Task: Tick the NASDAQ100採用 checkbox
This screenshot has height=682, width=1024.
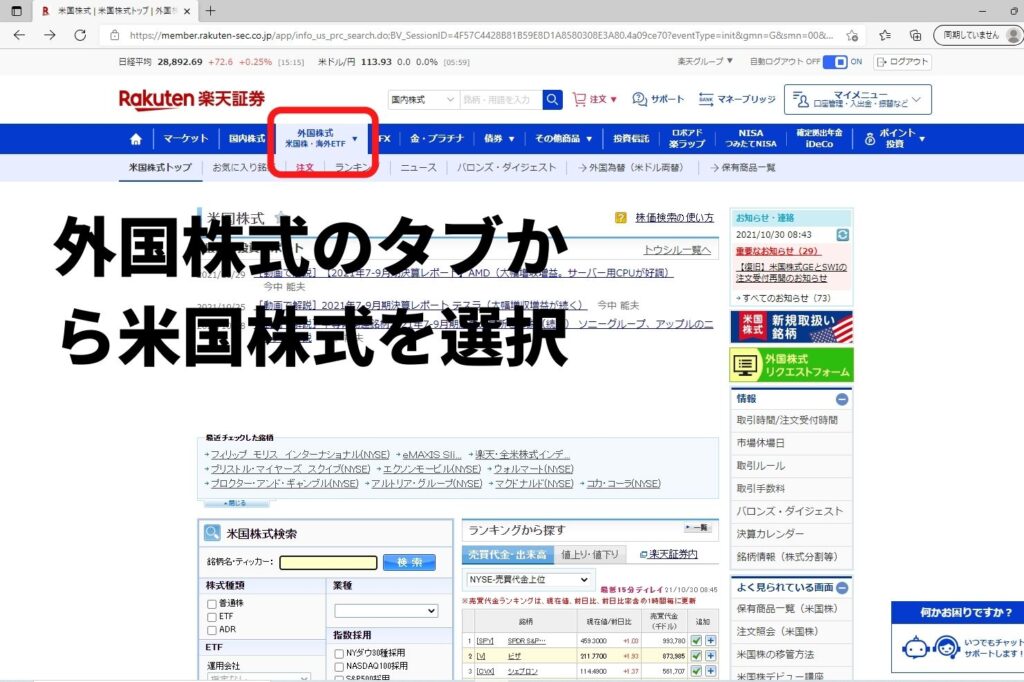Action: (x=339, y=666)
